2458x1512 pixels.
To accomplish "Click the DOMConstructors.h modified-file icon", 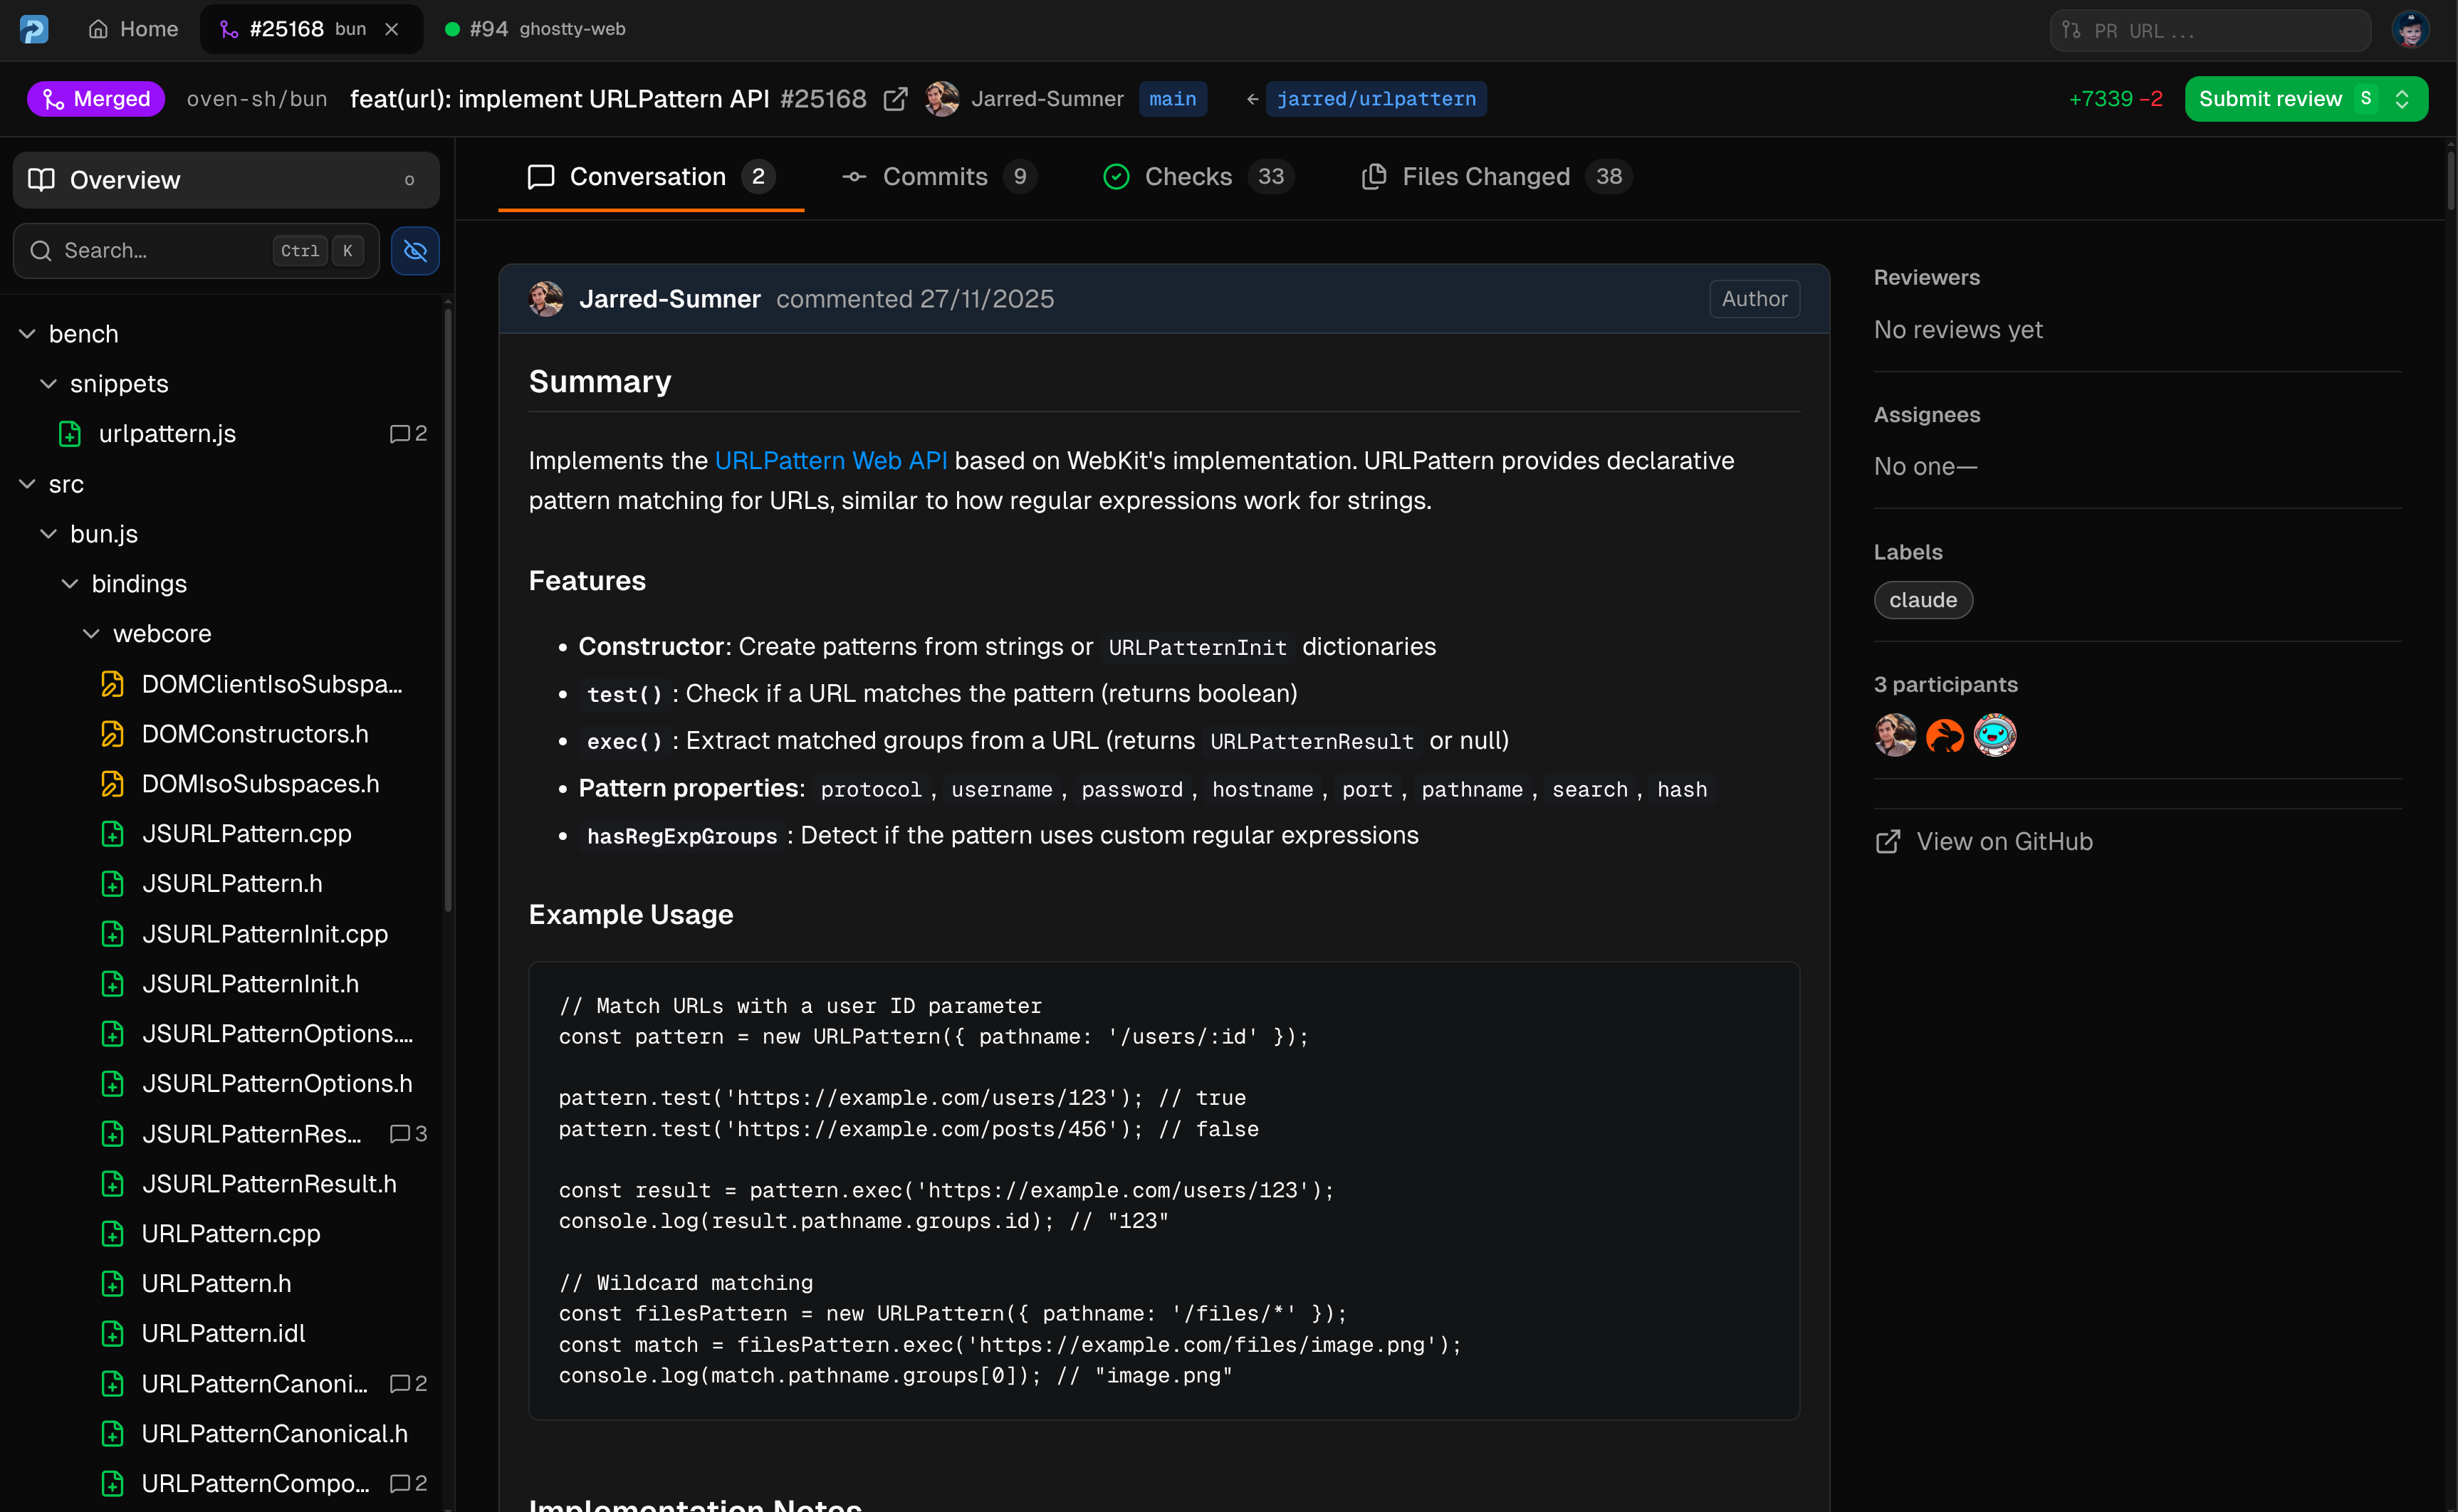I will (112, 734).
